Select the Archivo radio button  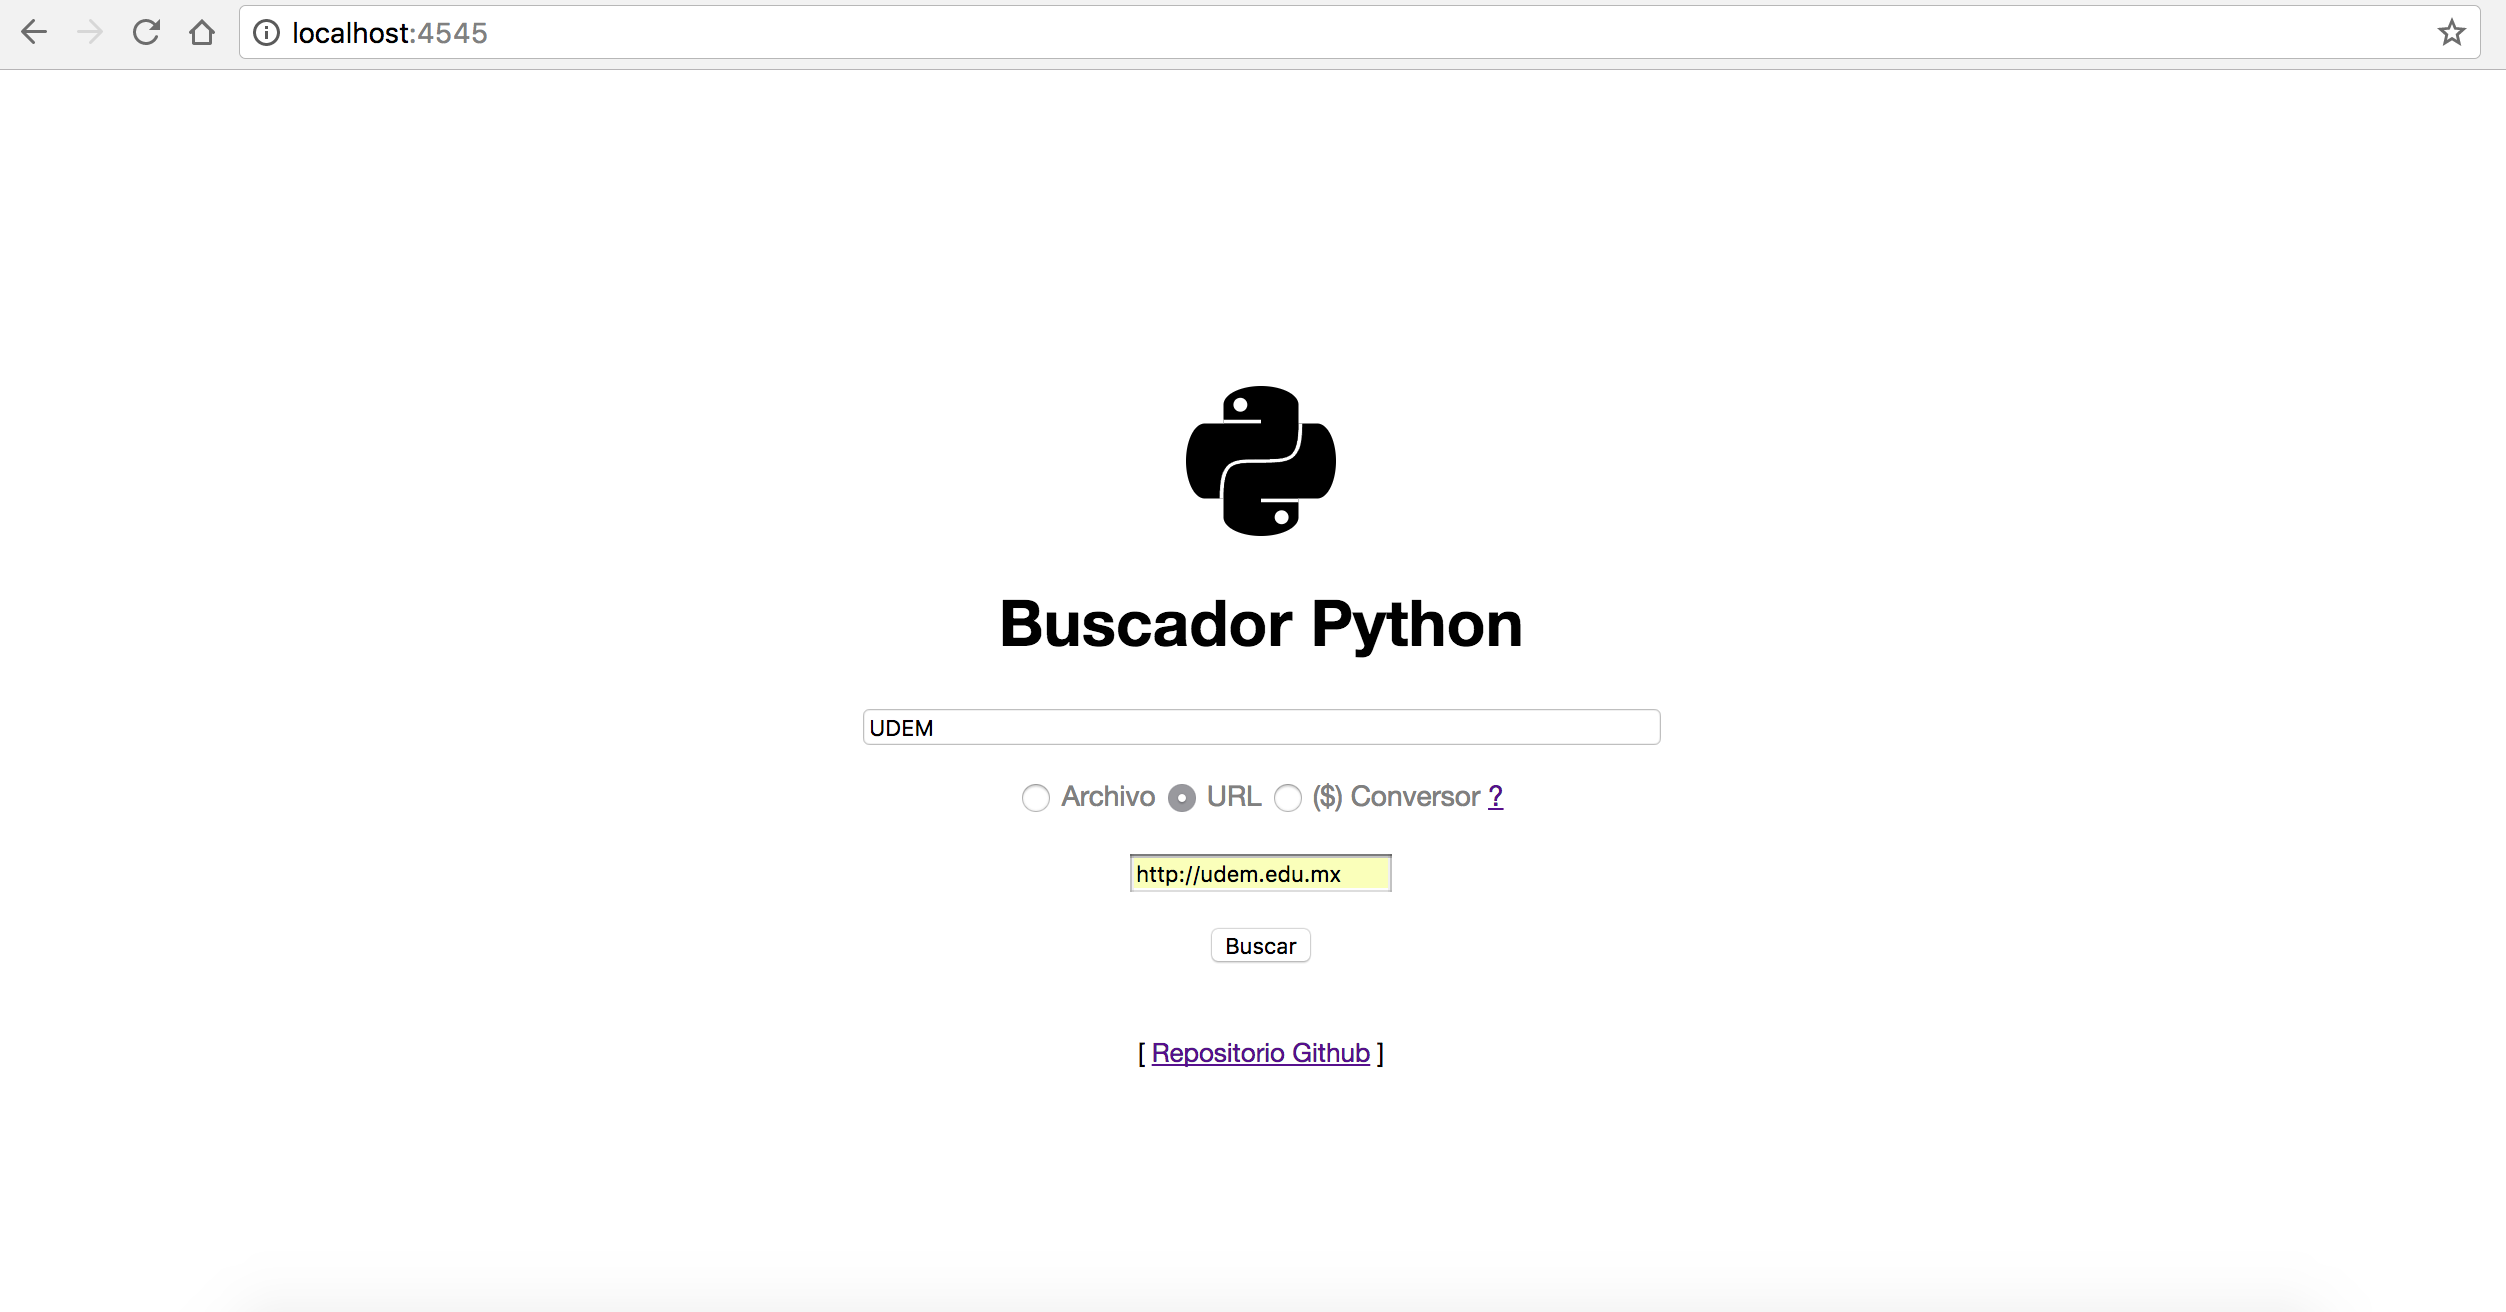(1036, 798)
